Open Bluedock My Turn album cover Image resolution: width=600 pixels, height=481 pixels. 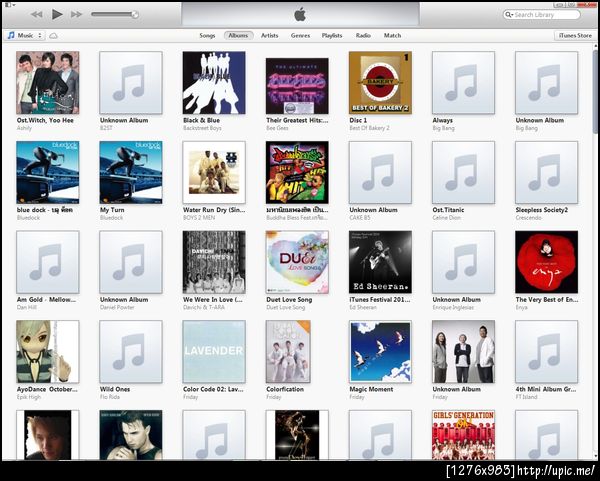[131, 172]
